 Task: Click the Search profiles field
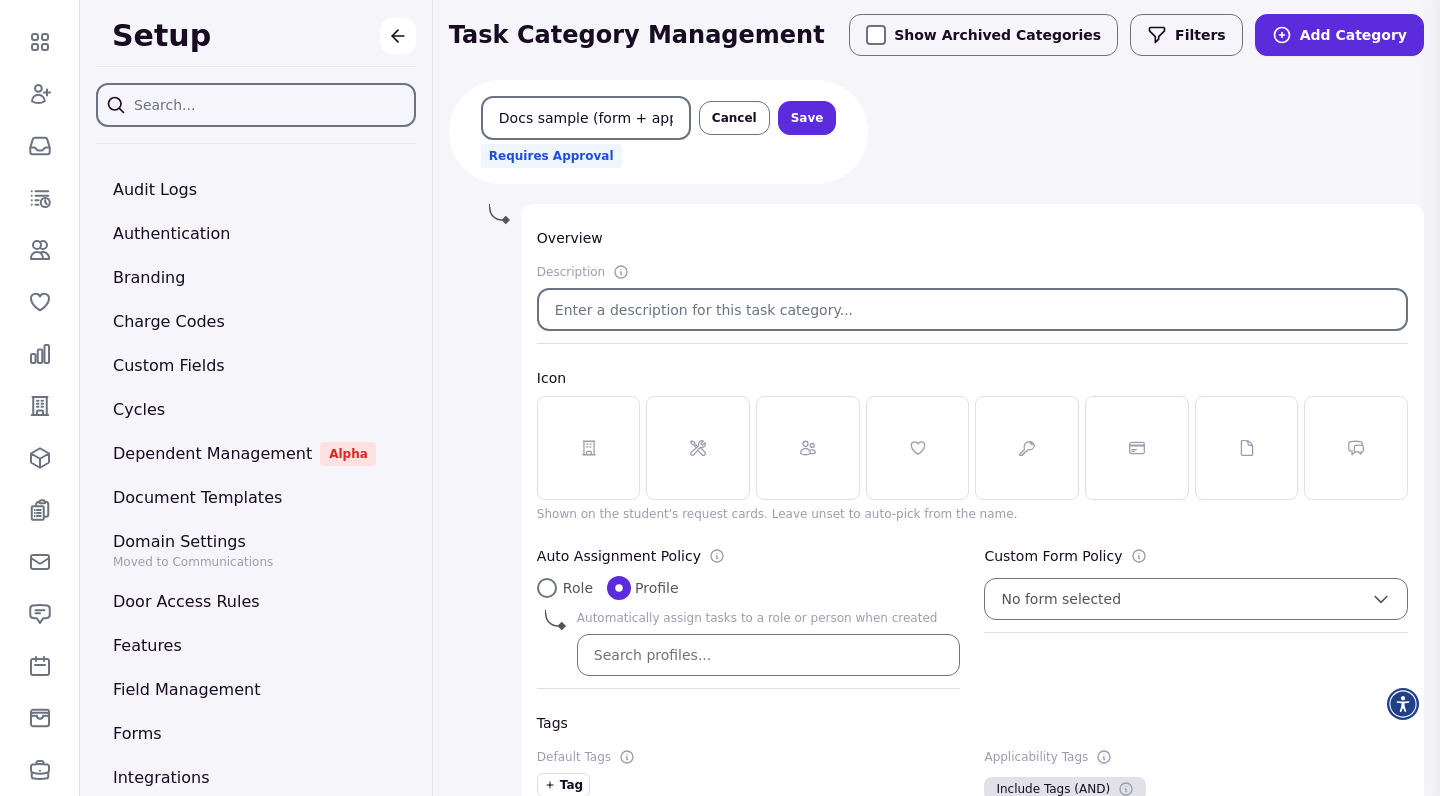768,655
